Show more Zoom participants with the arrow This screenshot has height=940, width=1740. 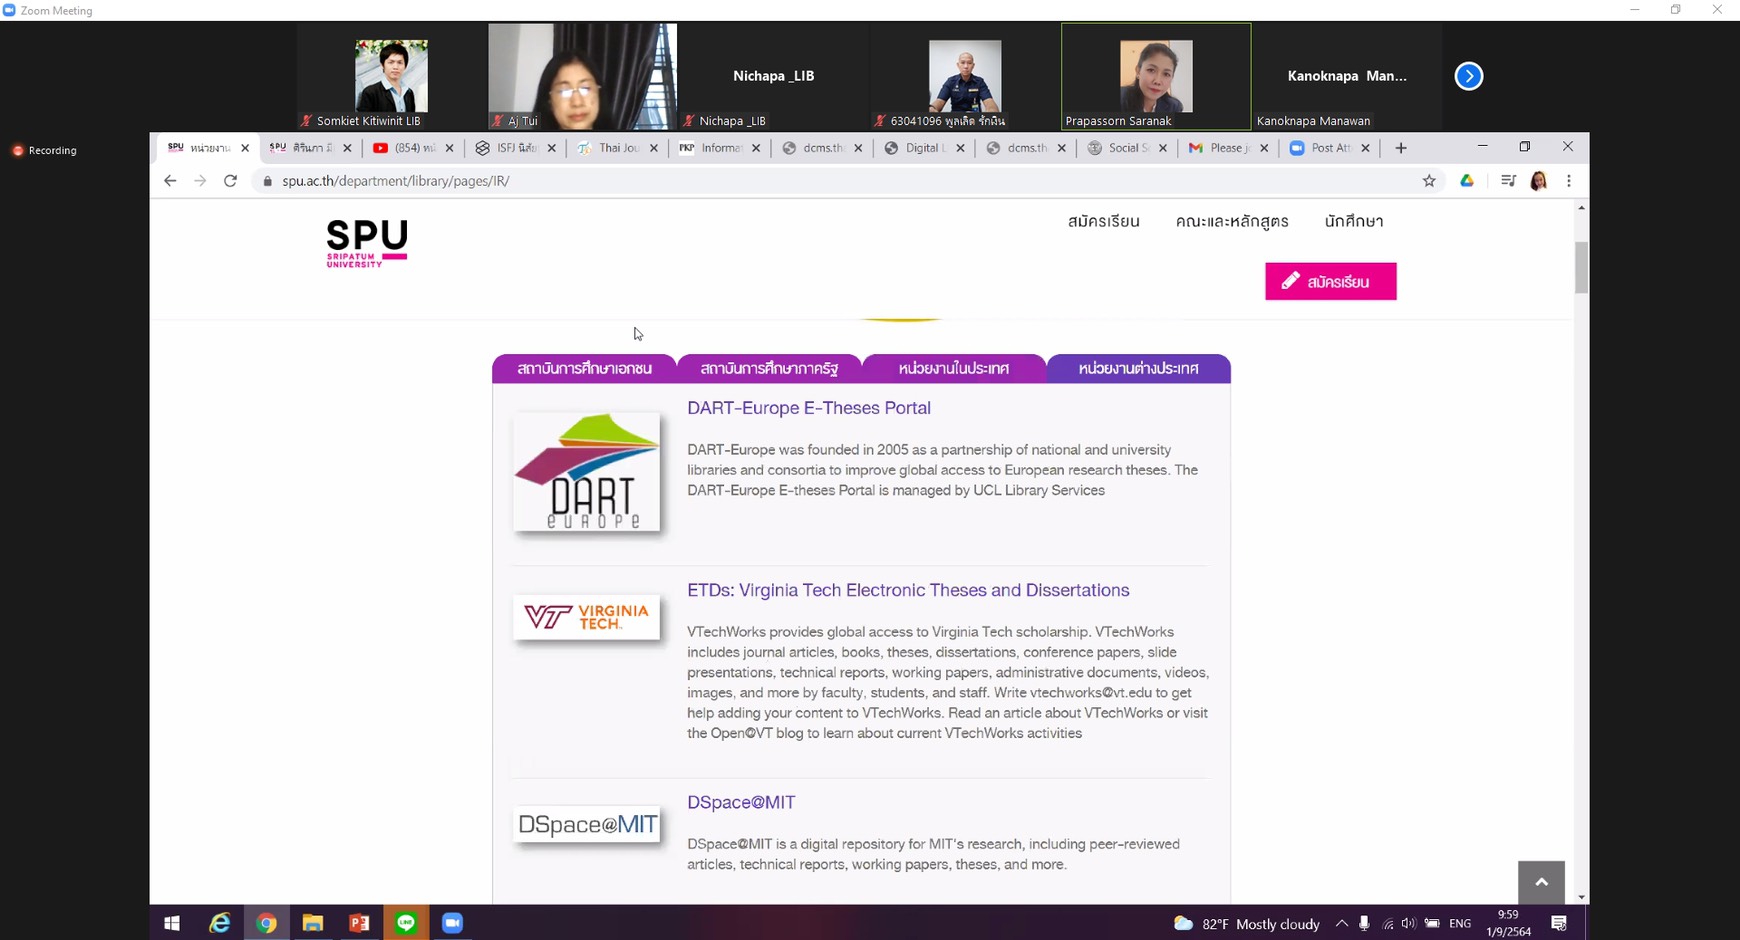1469,76
